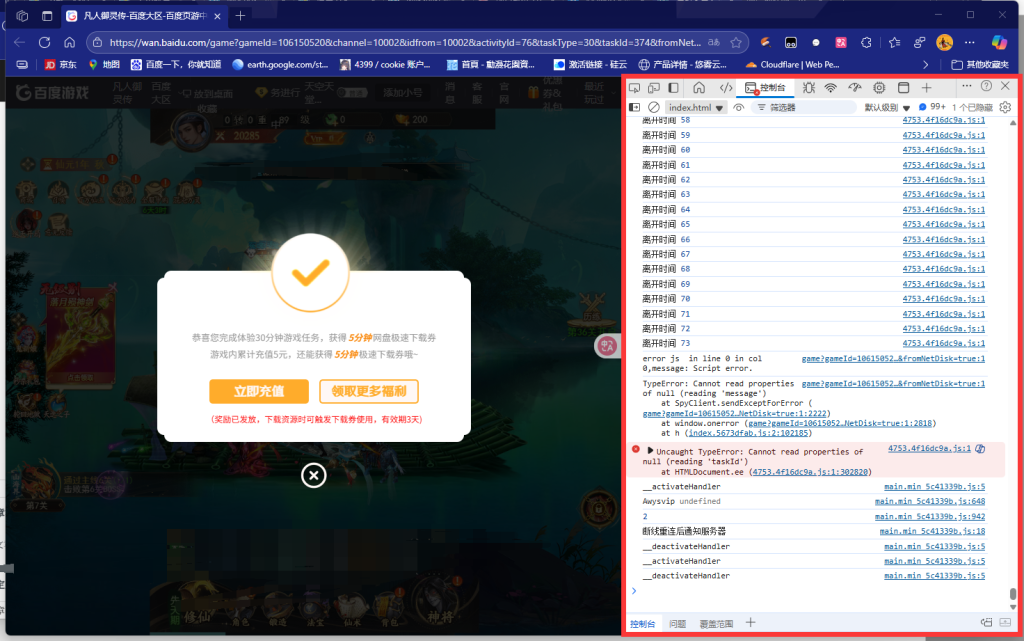Open the 百度一下，你就知道 bookmark
This screenshot has width=1024, height=641.
click(x=176, y=65)
